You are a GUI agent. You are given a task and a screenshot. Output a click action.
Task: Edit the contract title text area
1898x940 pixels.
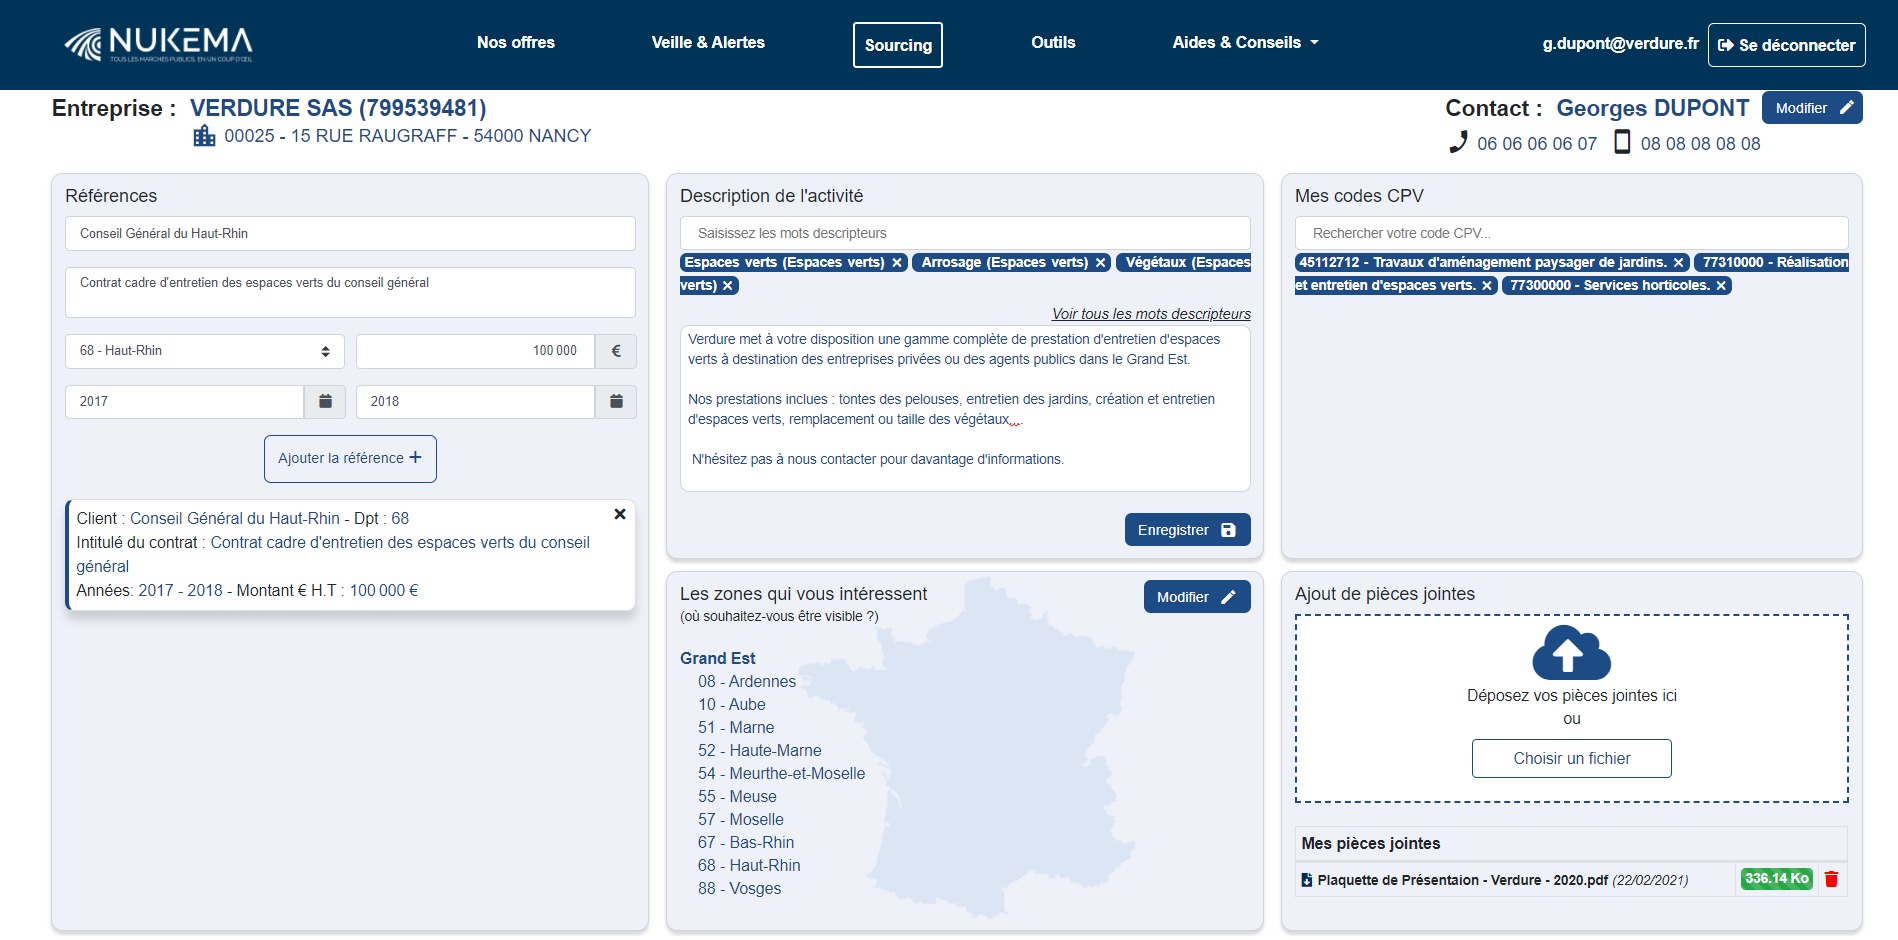point(350,292)
